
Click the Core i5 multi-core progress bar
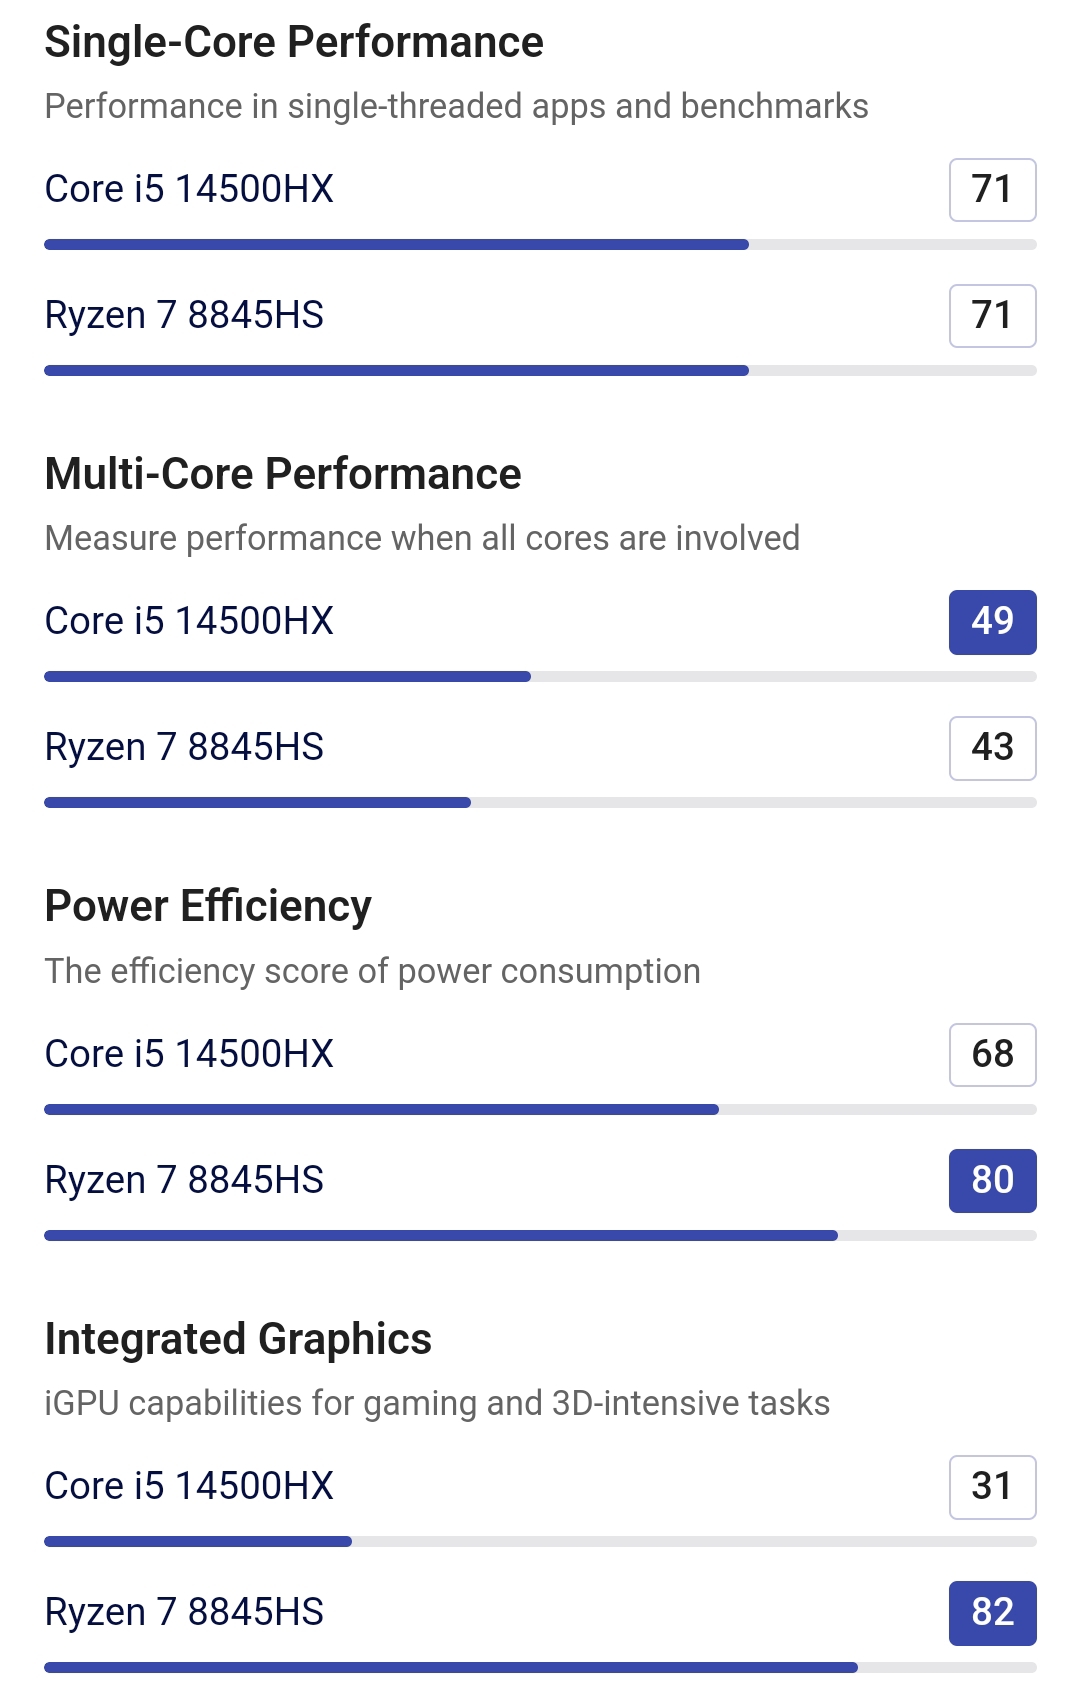[x=540, y=677]
